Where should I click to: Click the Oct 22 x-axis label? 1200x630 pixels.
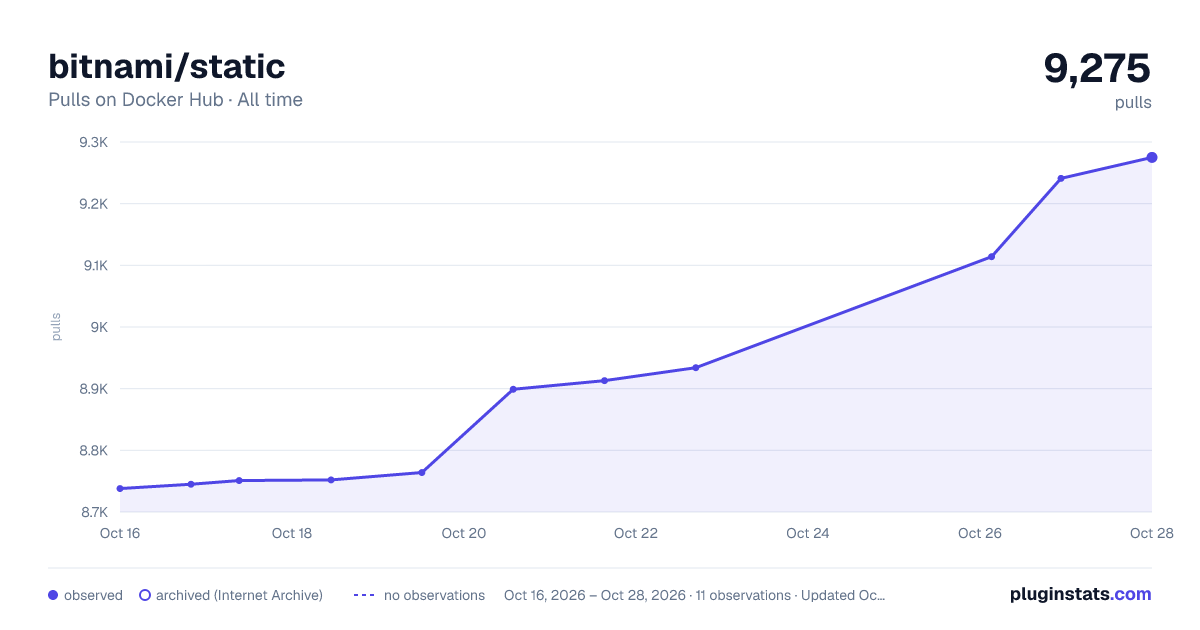(x=636, y=533)
